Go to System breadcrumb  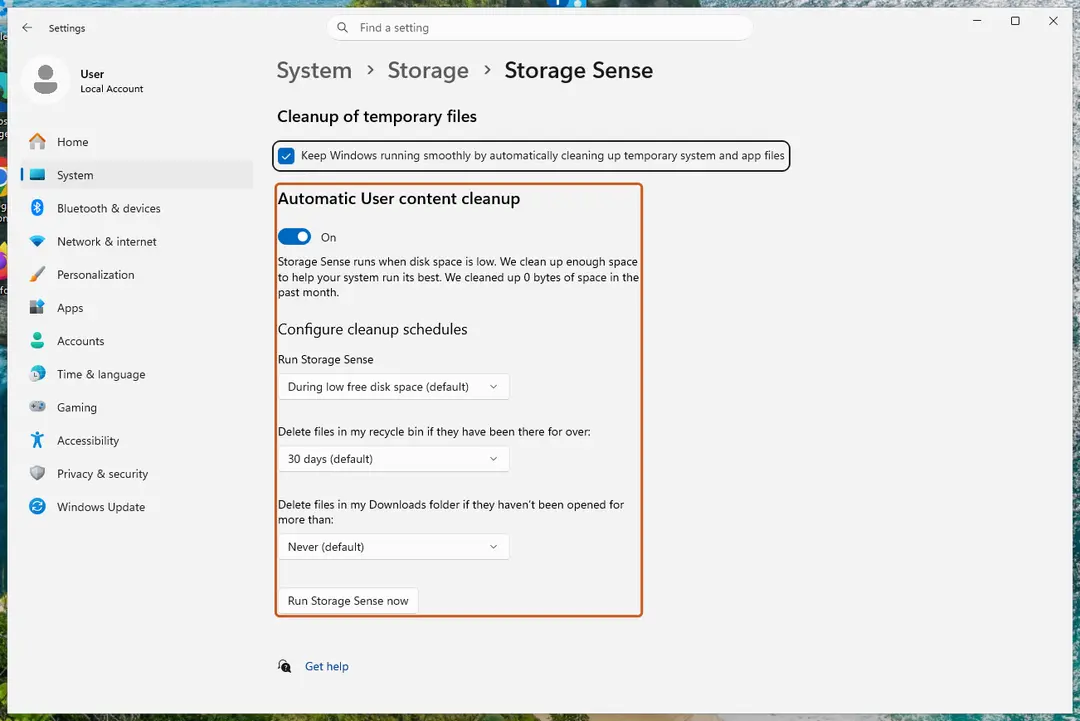(x=314, y=70)
